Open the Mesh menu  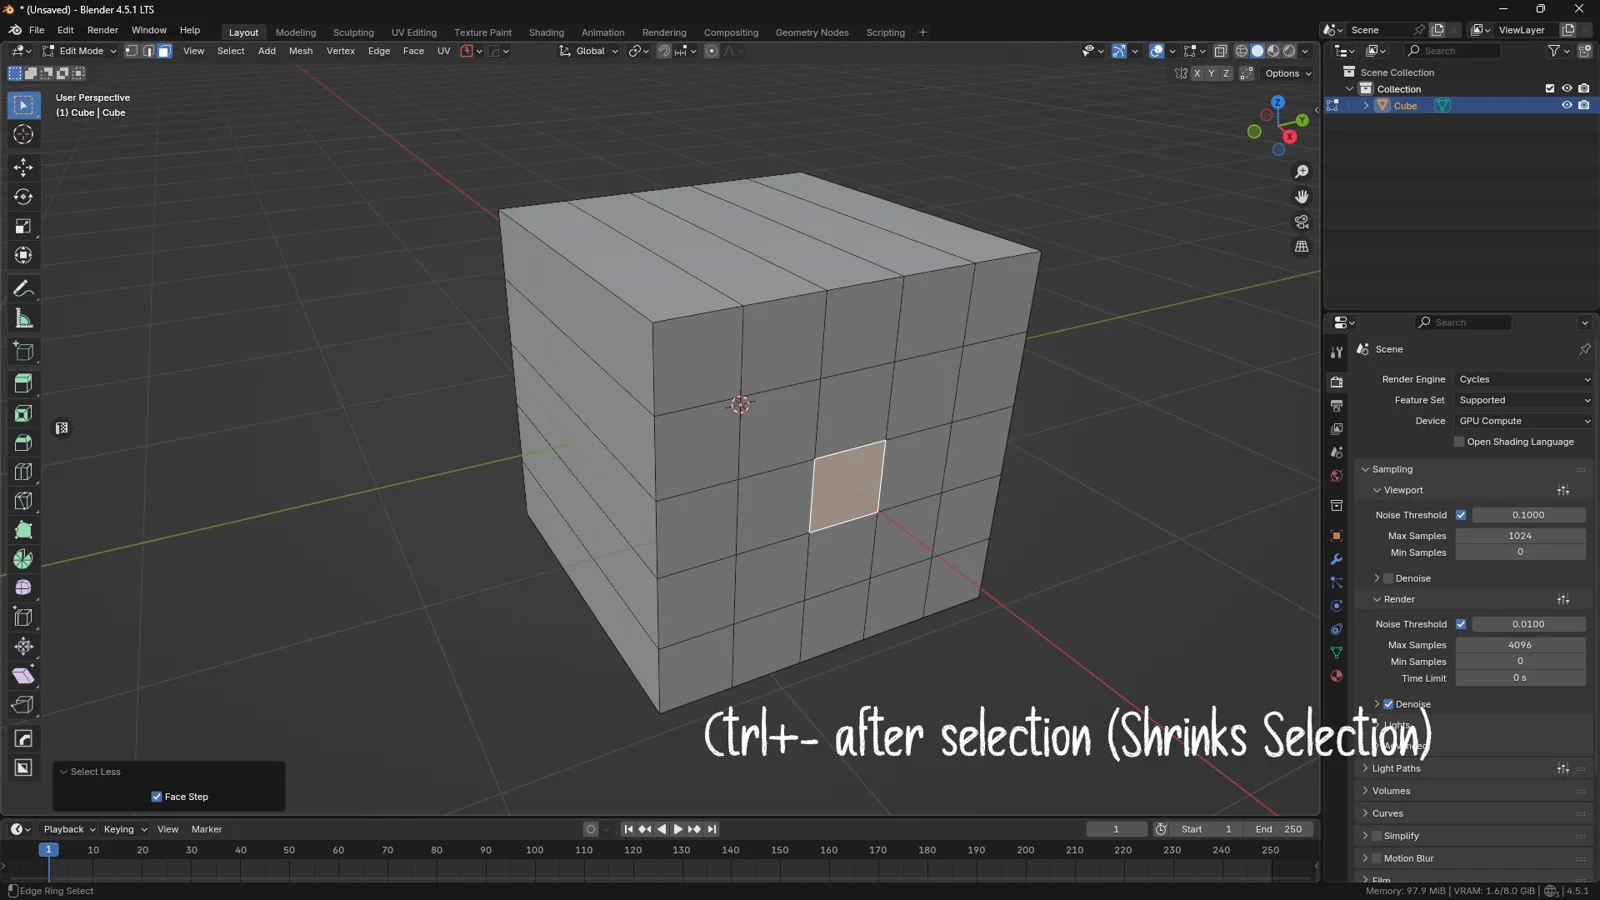coord(300,51)
